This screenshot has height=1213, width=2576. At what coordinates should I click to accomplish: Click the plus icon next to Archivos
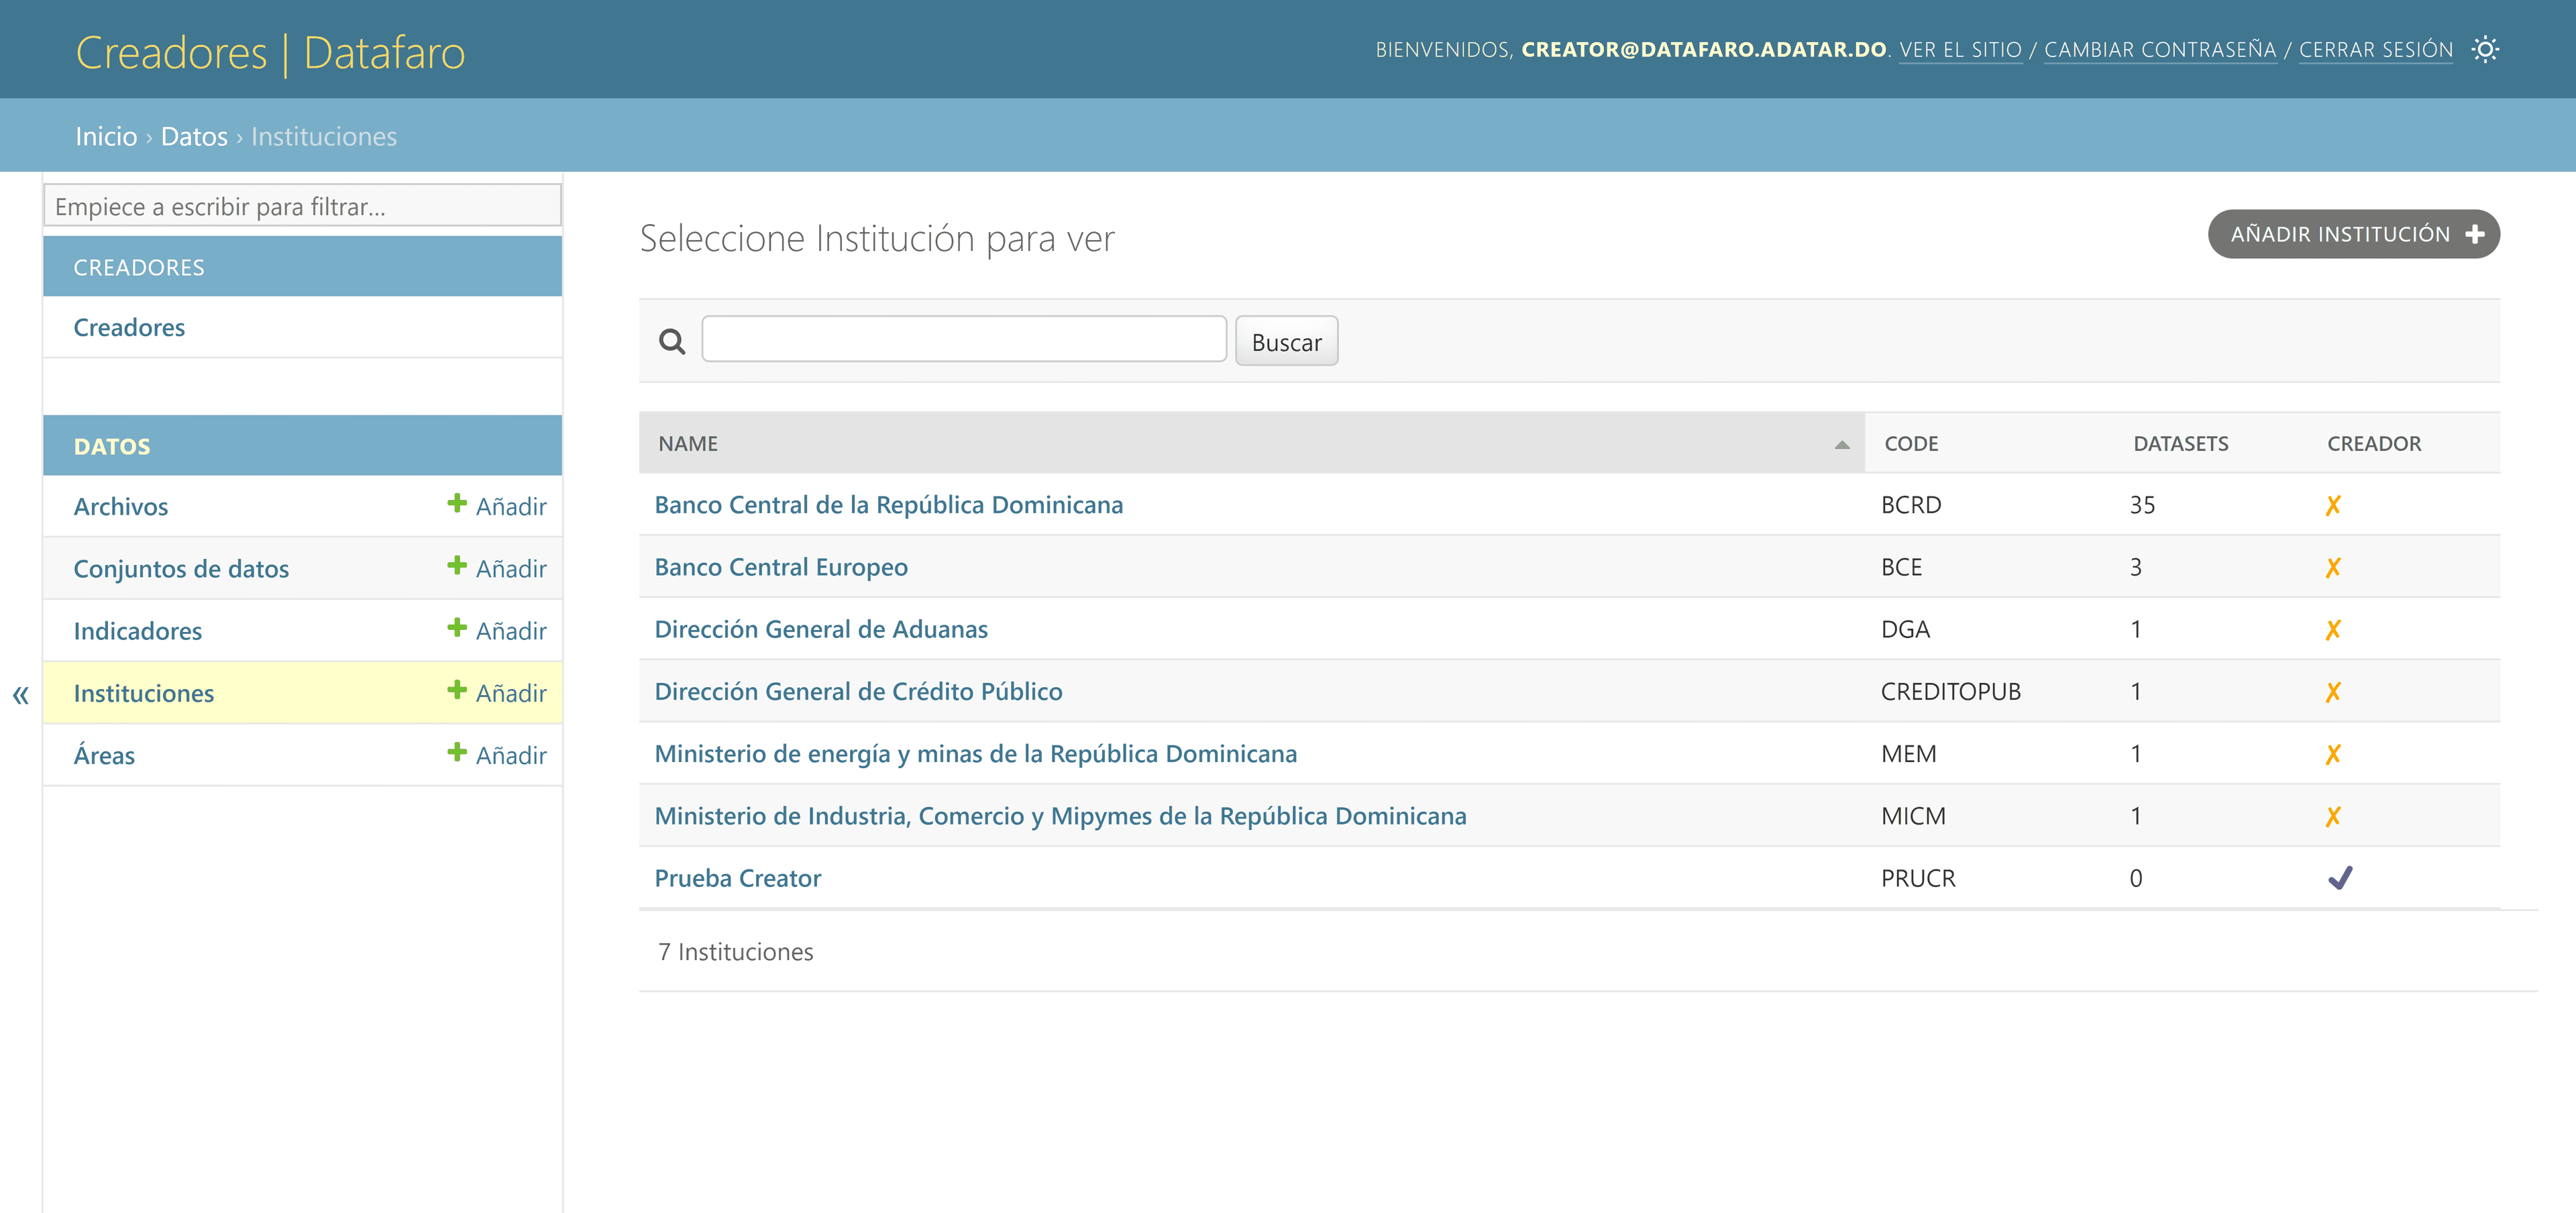457,503
